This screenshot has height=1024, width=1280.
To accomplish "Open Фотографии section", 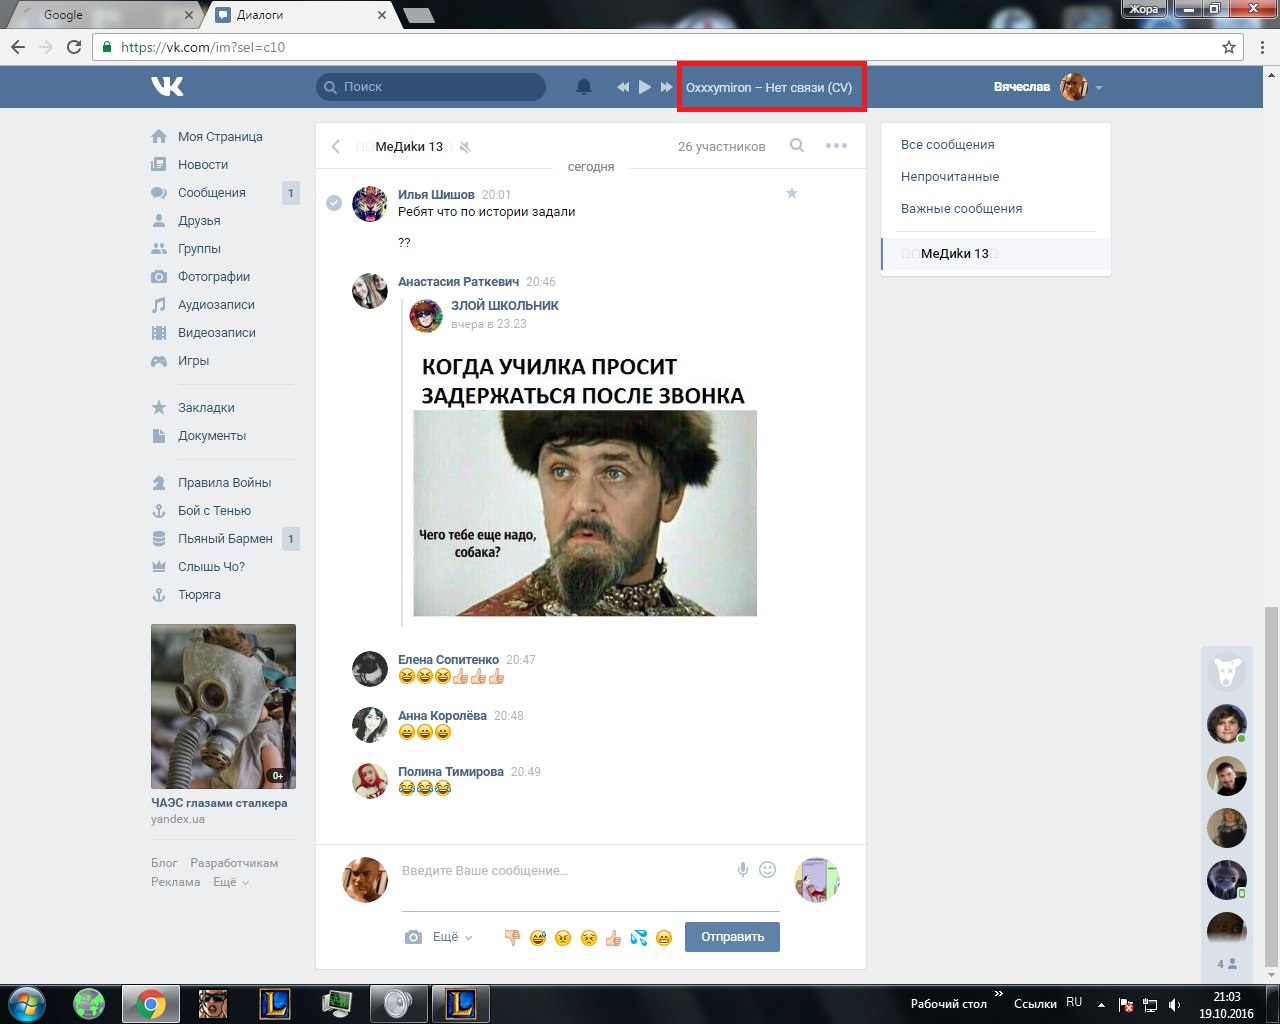I will (x=214, y=276).
